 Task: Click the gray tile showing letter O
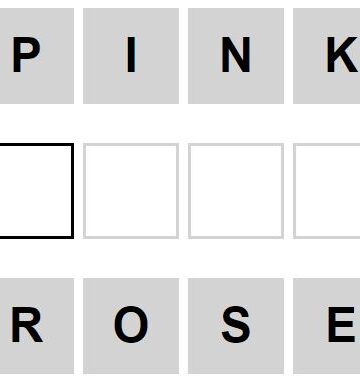click(x=131, y=326)
